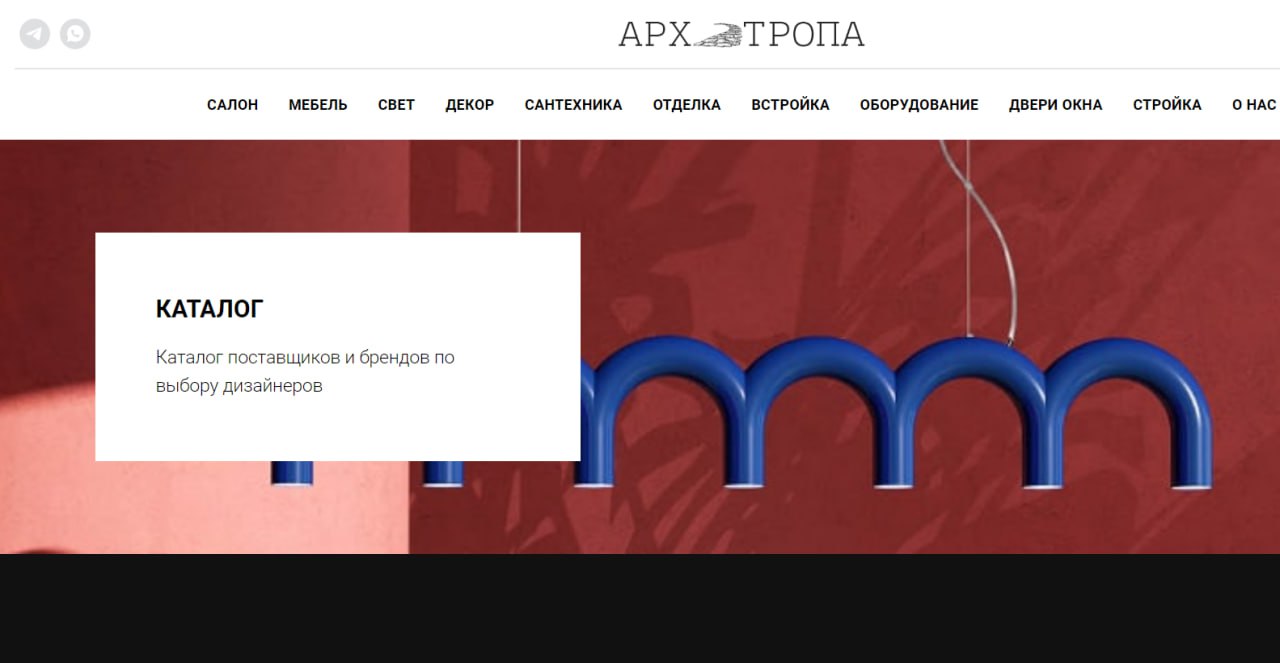Open the САНТЕХНИКА category

click(x=573, y=105)
